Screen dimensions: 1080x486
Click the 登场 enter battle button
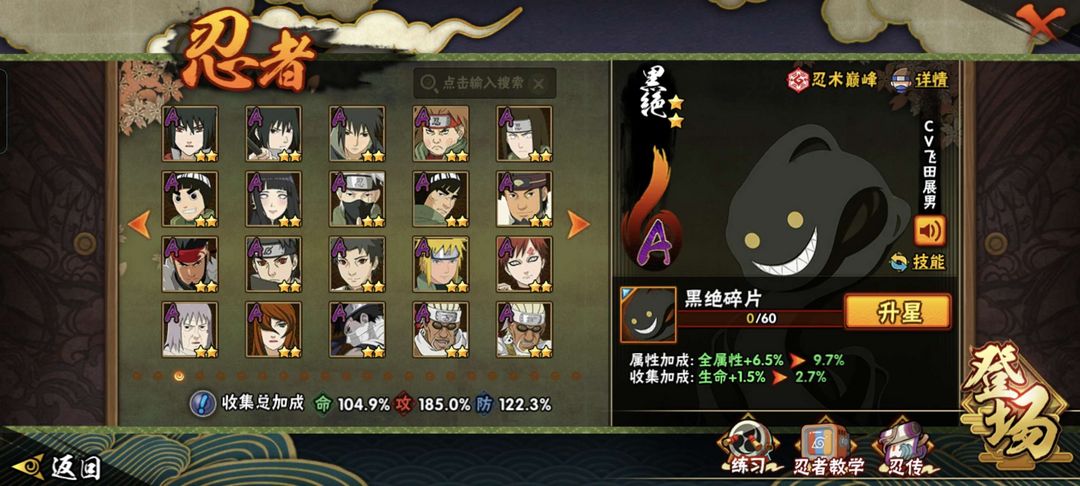click(1012, 406)
